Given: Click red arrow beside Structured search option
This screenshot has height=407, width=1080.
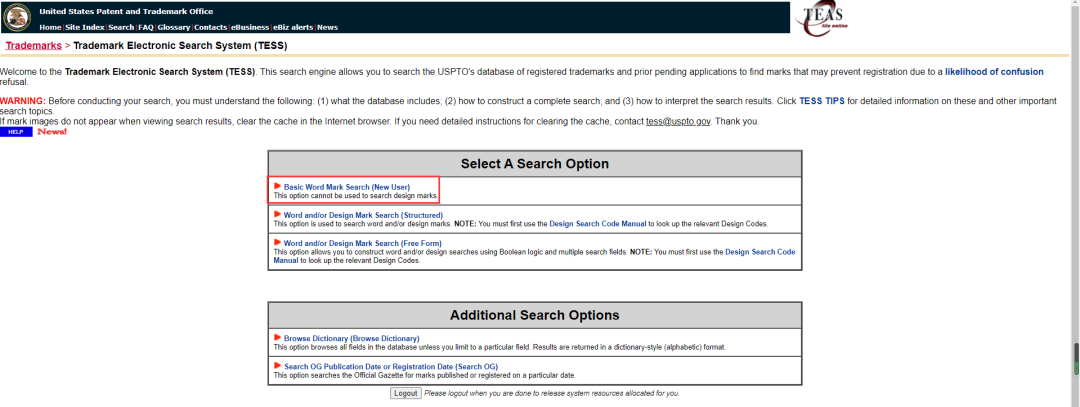Looking at the screenshot, I should tap(277, 214).
